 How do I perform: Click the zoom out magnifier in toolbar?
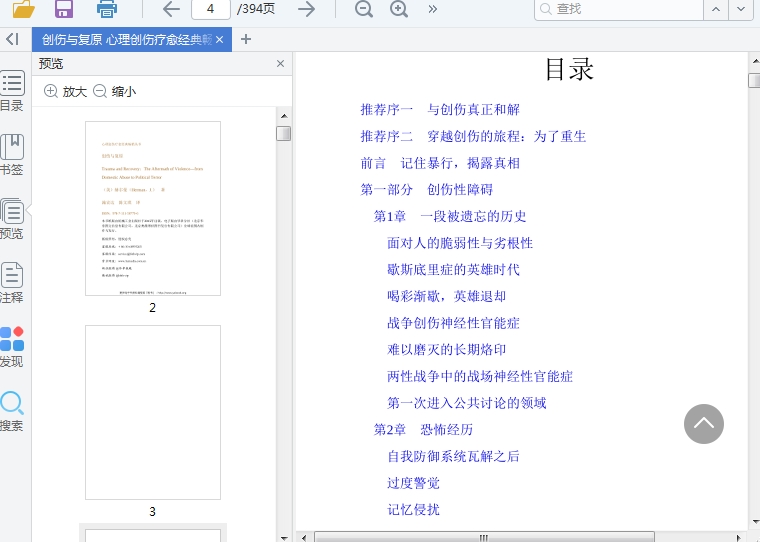pyautogui.click(x=364, y=9)
